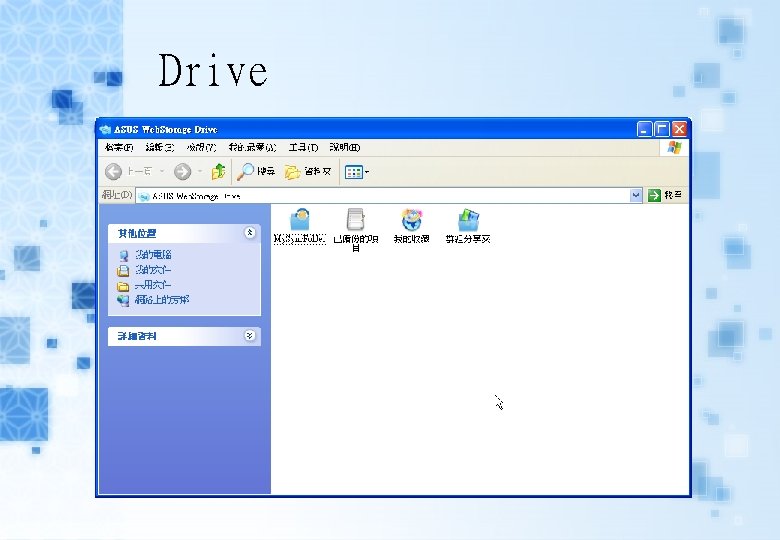780x540 pixels.
Task: Open the Back button history dropdown arrow
Action: (x=162, y=172)
